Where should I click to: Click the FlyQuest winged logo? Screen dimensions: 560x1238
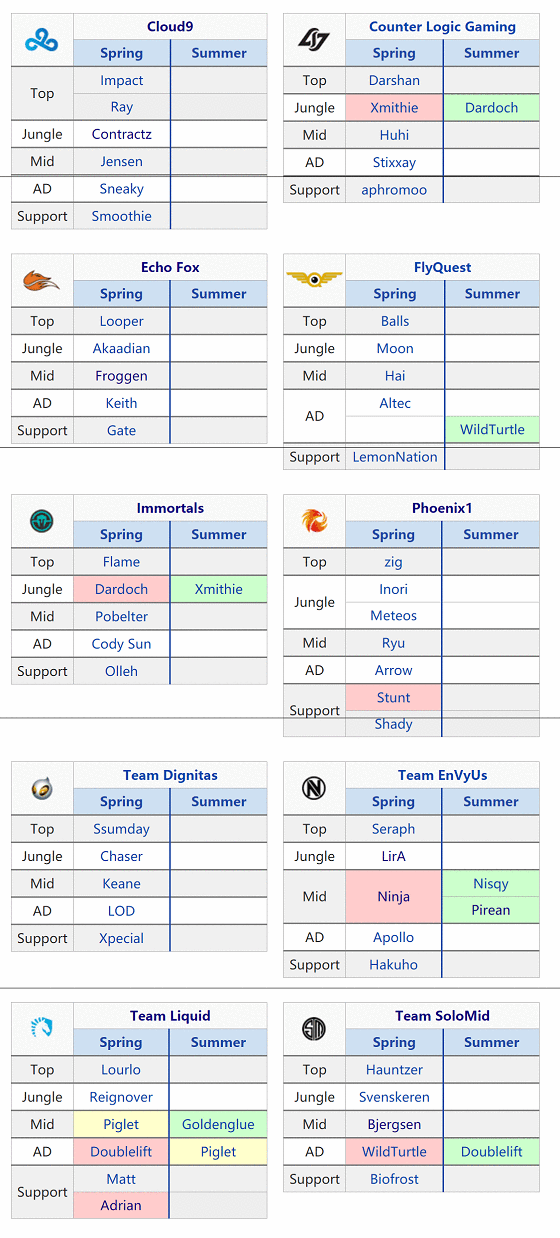tap(314, 279)
